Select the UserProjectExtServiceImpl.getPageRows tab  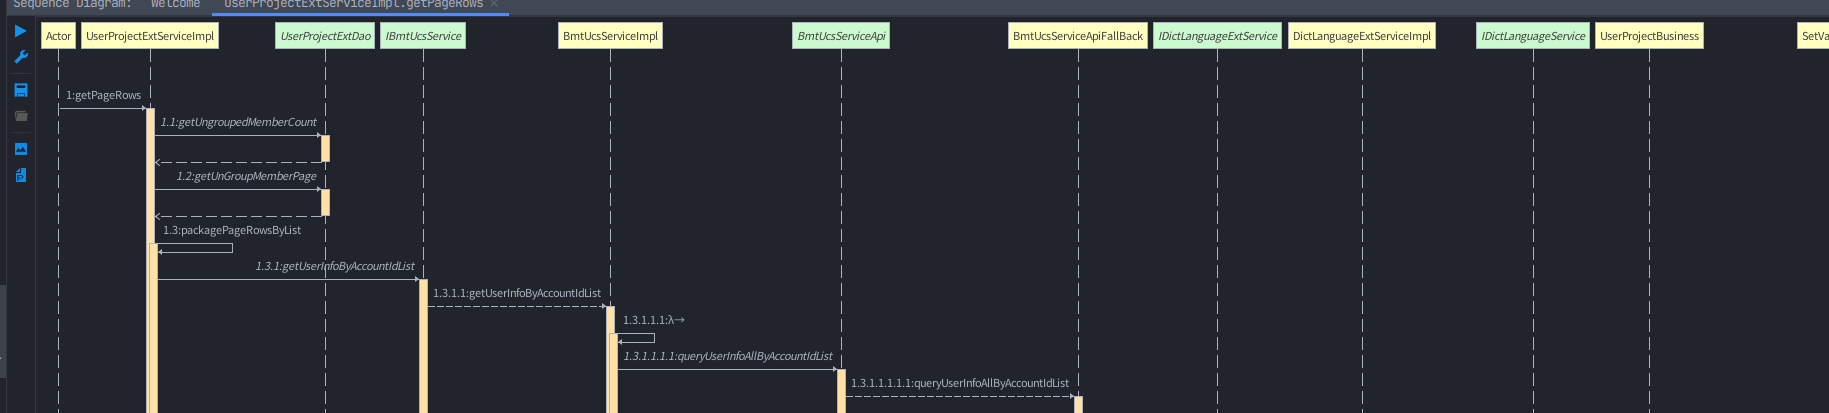point(353,4)
